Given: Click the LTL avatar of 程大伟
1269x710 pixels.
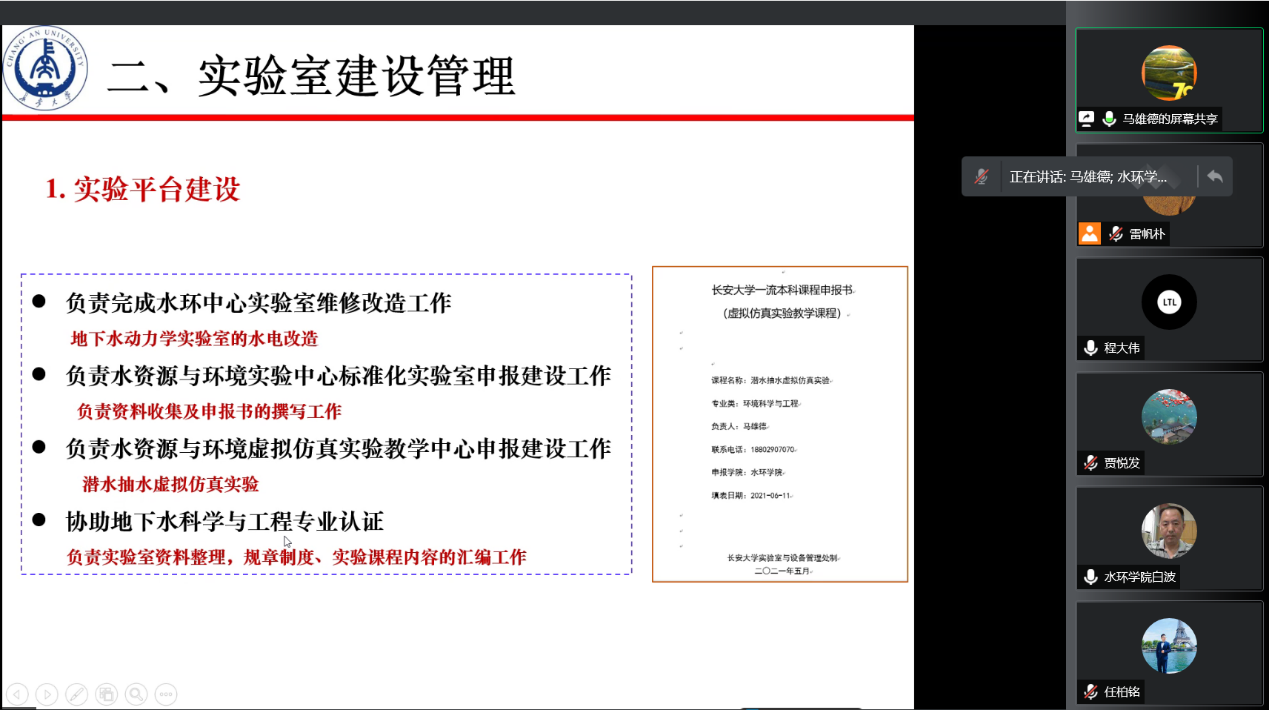Looking at the screenshot, I should [1169, 301].
